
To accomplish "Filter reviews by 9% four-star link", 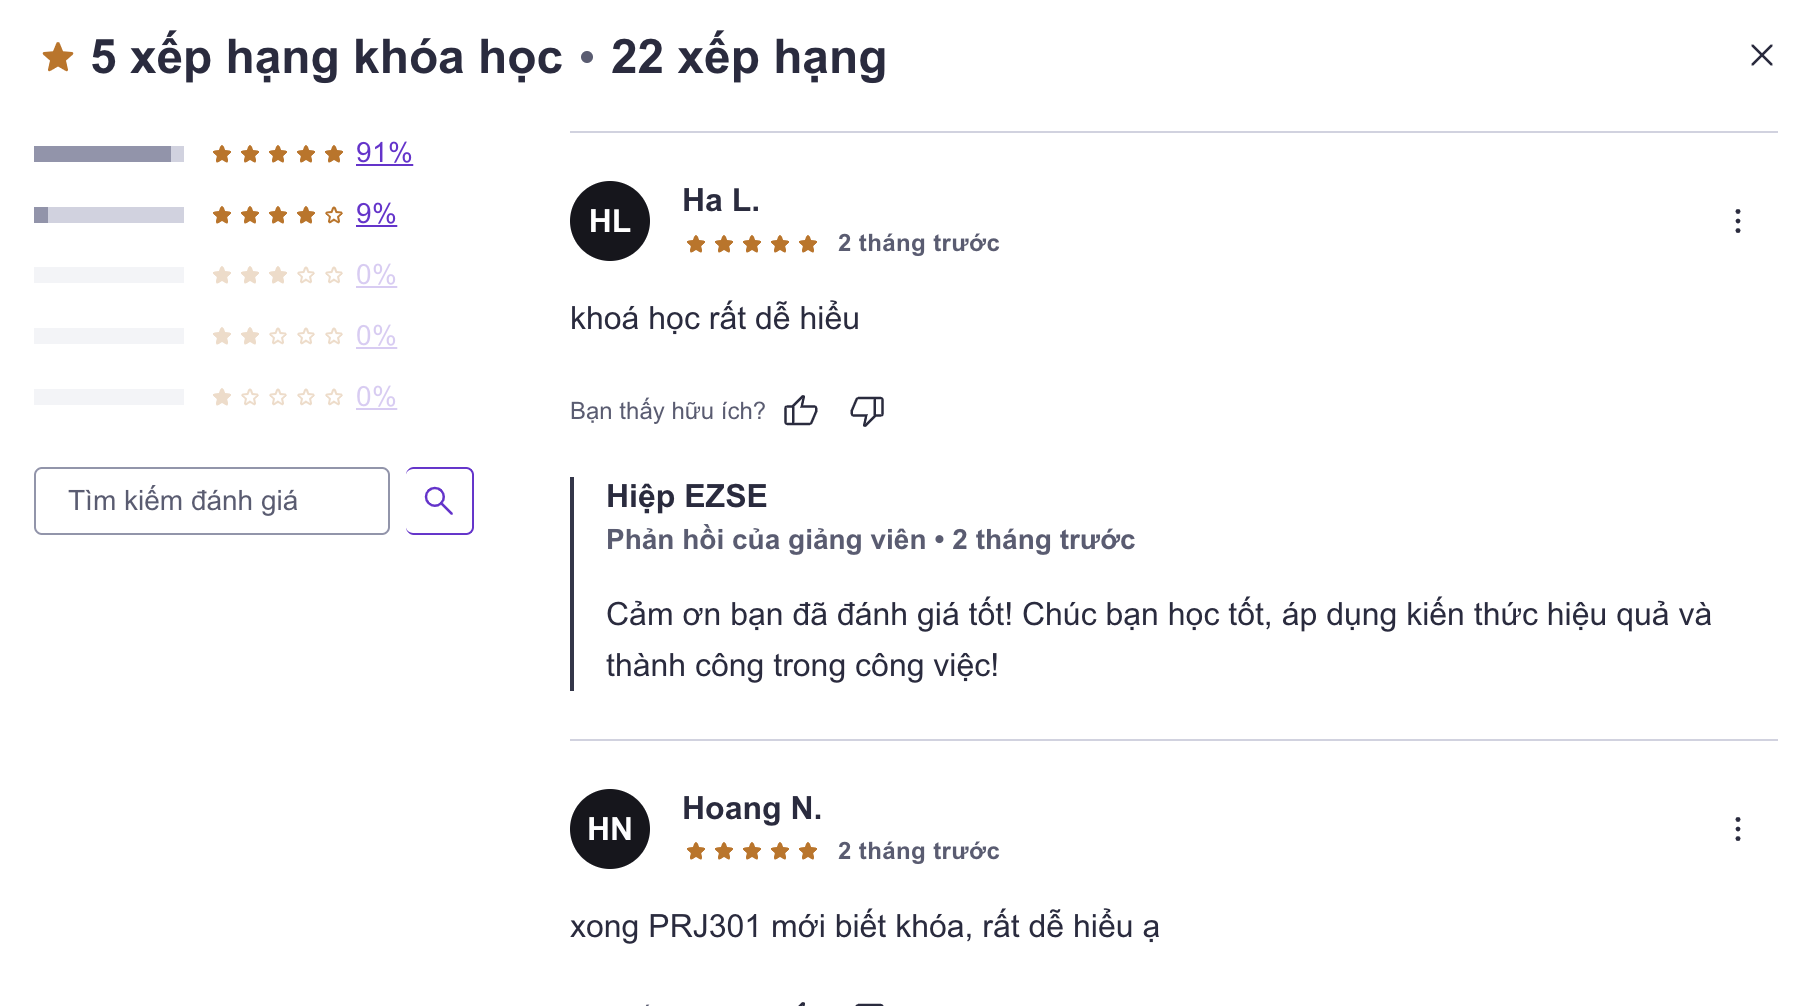I will [376, 214].
